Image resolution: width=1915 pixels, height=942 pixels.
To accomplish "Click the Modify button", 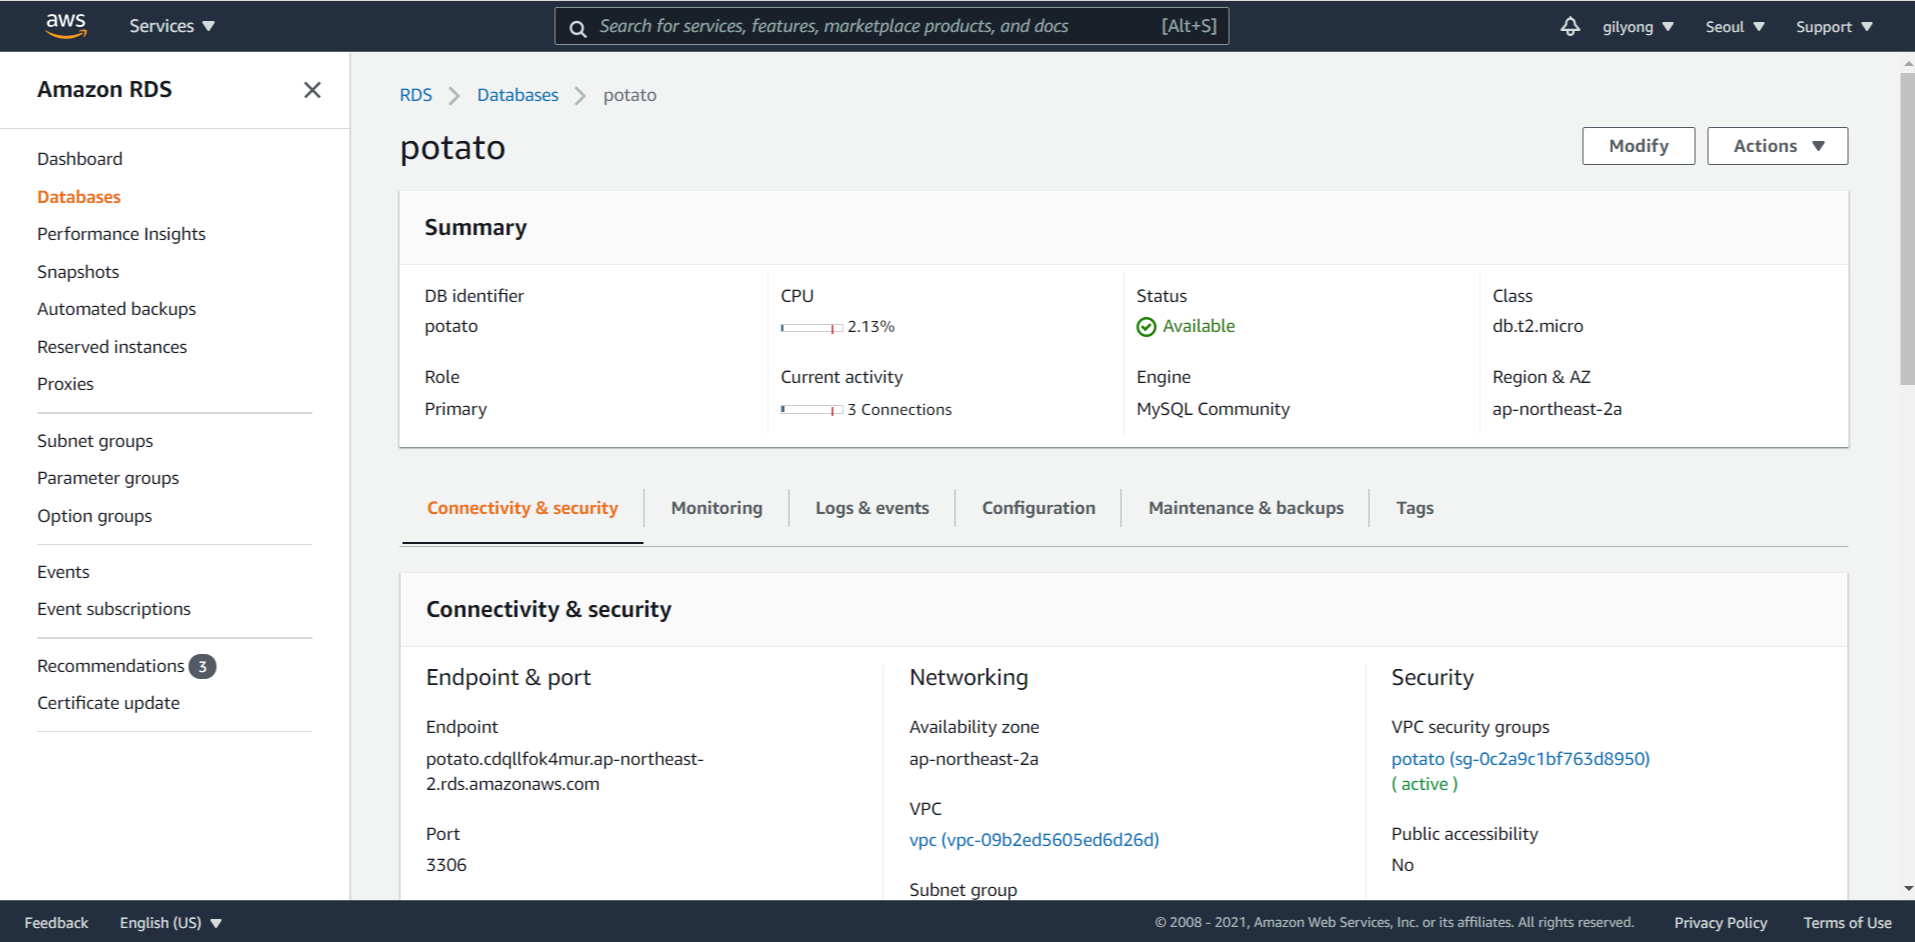I will (1638, 146).
